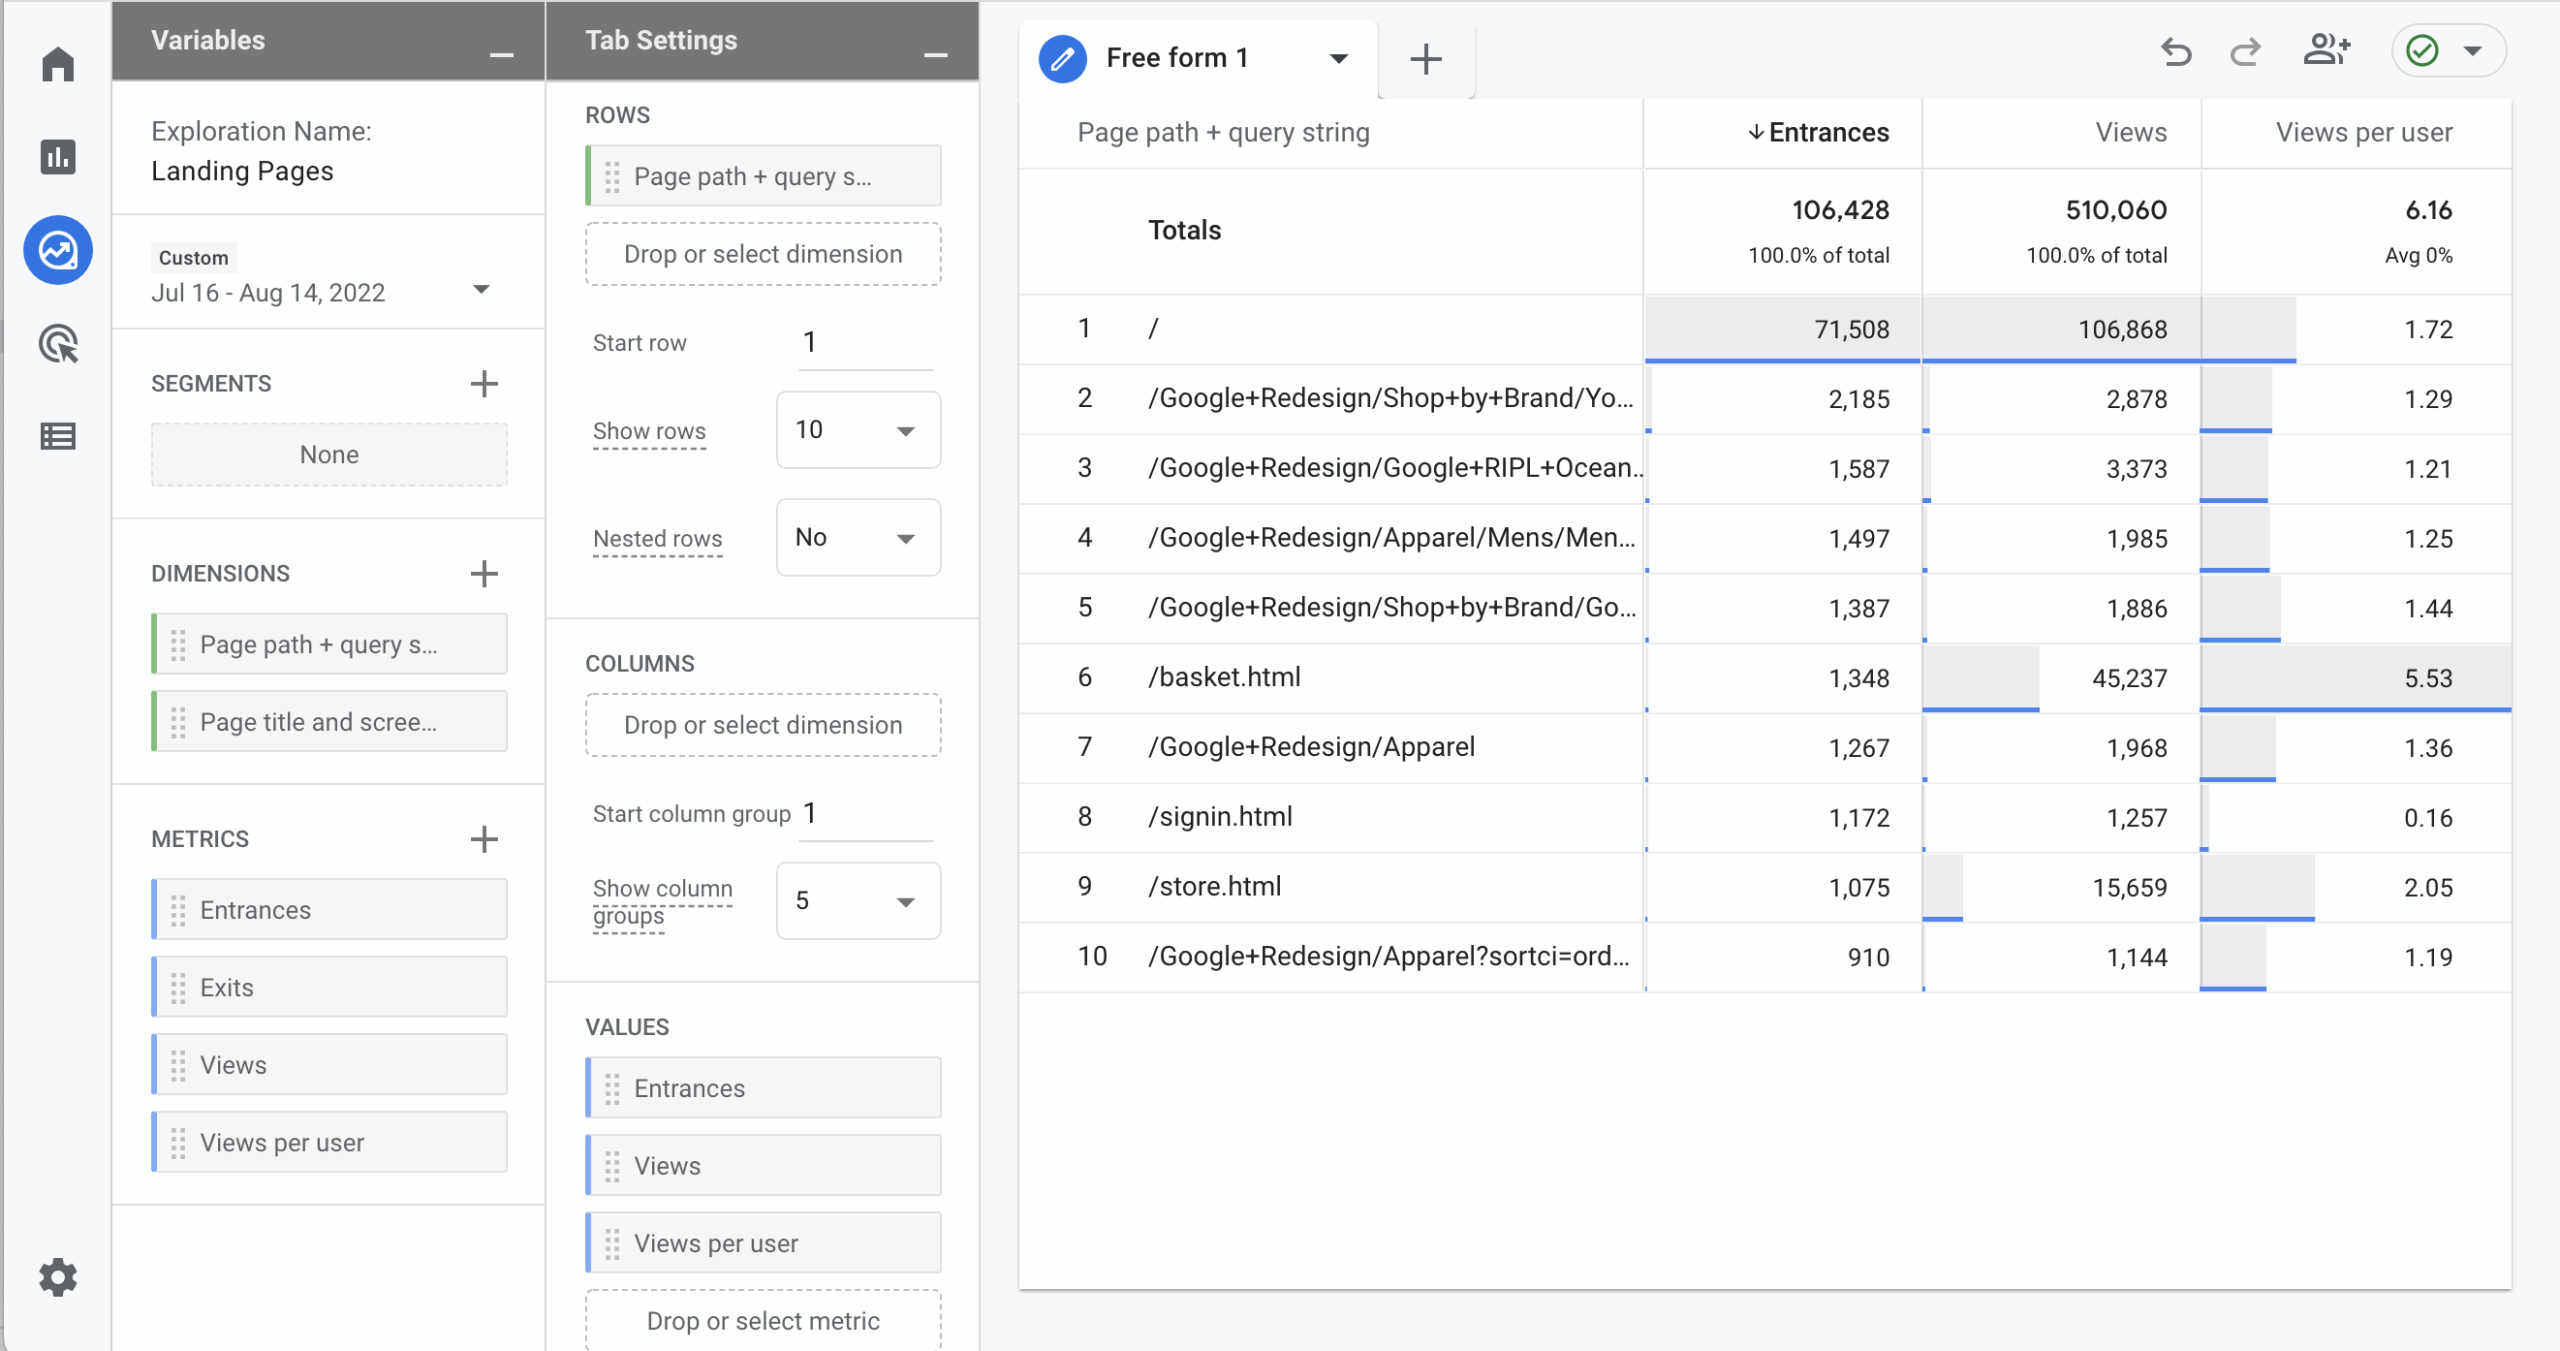This screenshot has width=2560, height=1351.
Task: Expand the custom date range selector
Action: click(481, 290)
